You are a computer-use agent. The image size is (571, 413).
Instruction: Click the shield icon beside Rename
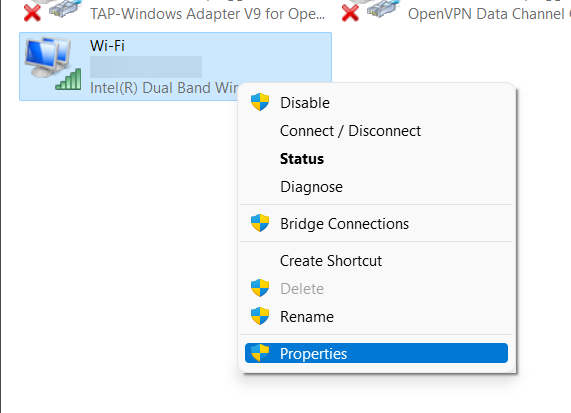[260, 316]
